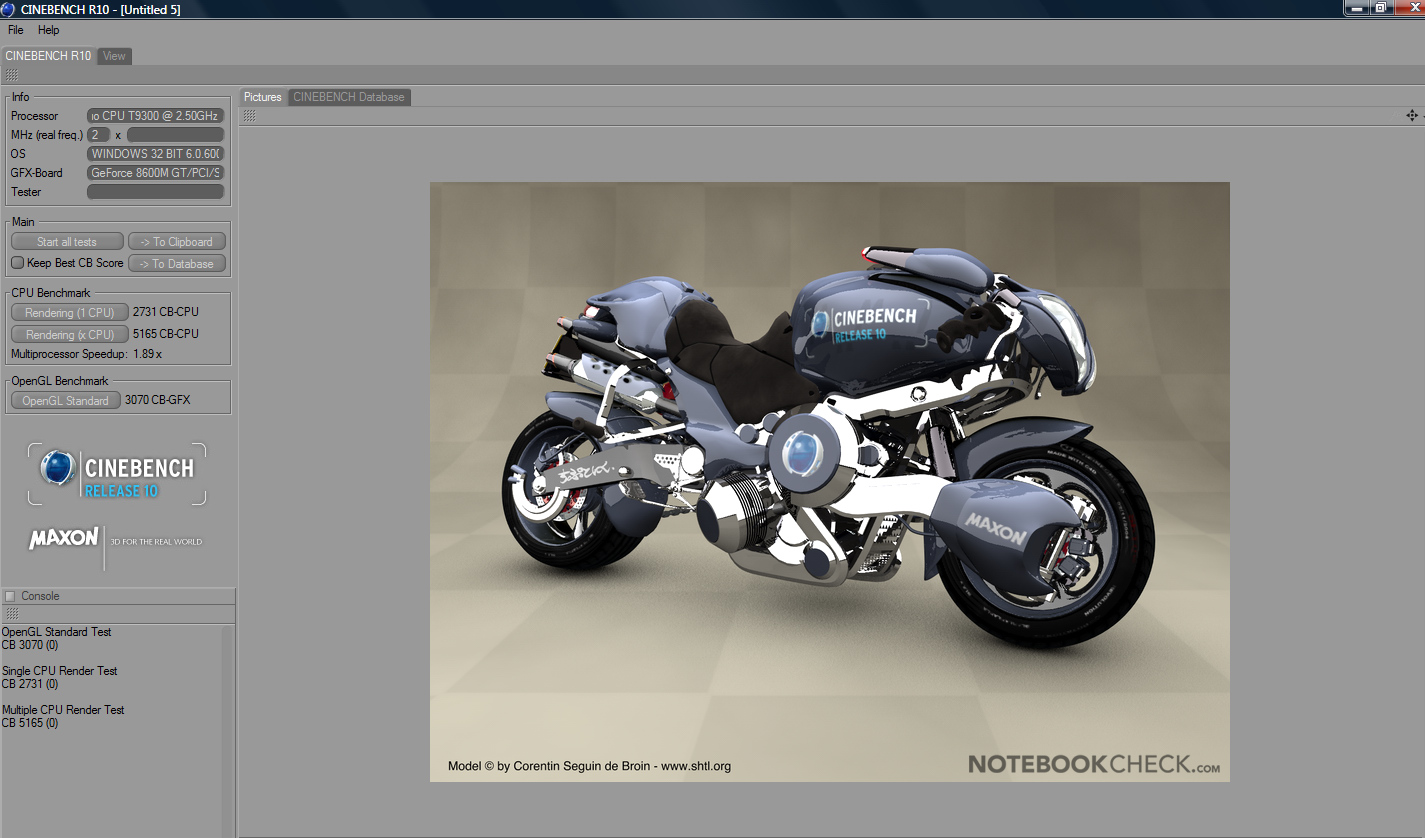
Task: Open the Help menu
Action: pyautogui.click(x=49, y=30)
